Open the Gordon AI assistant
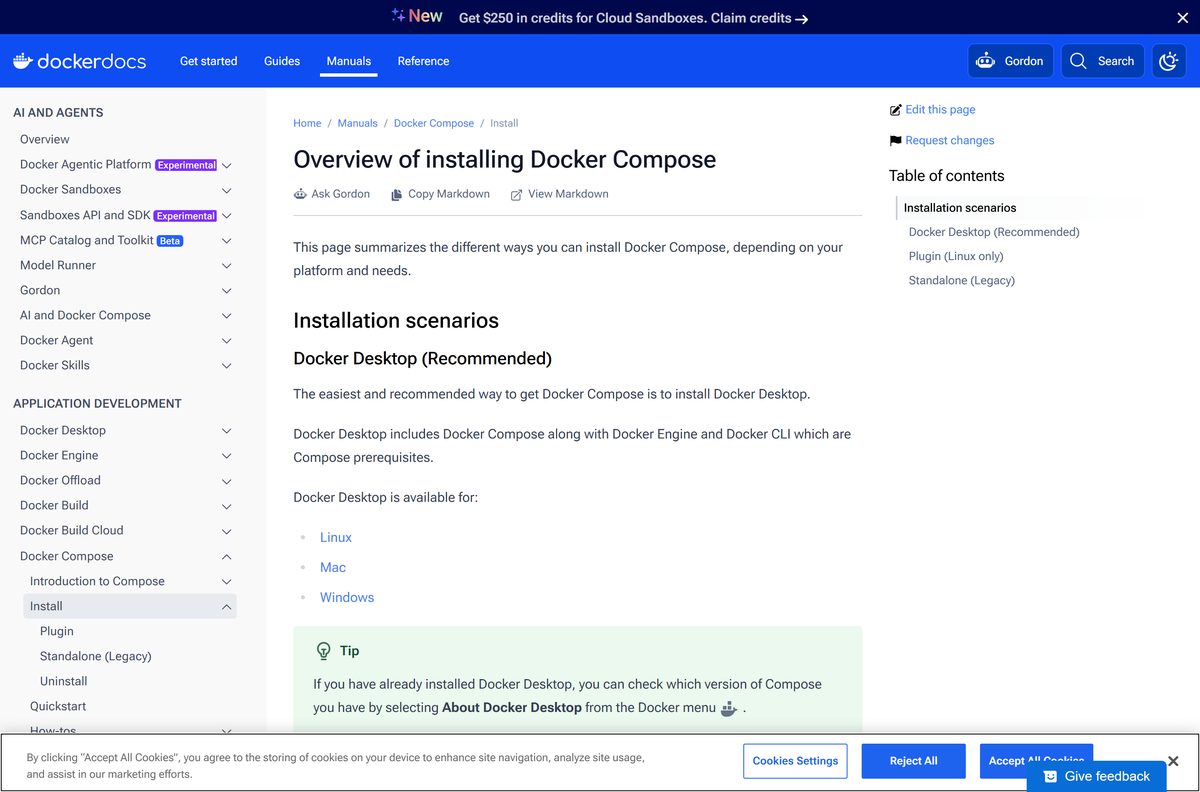Screen dimensions: 1200x792 (x=1010, y=61)
